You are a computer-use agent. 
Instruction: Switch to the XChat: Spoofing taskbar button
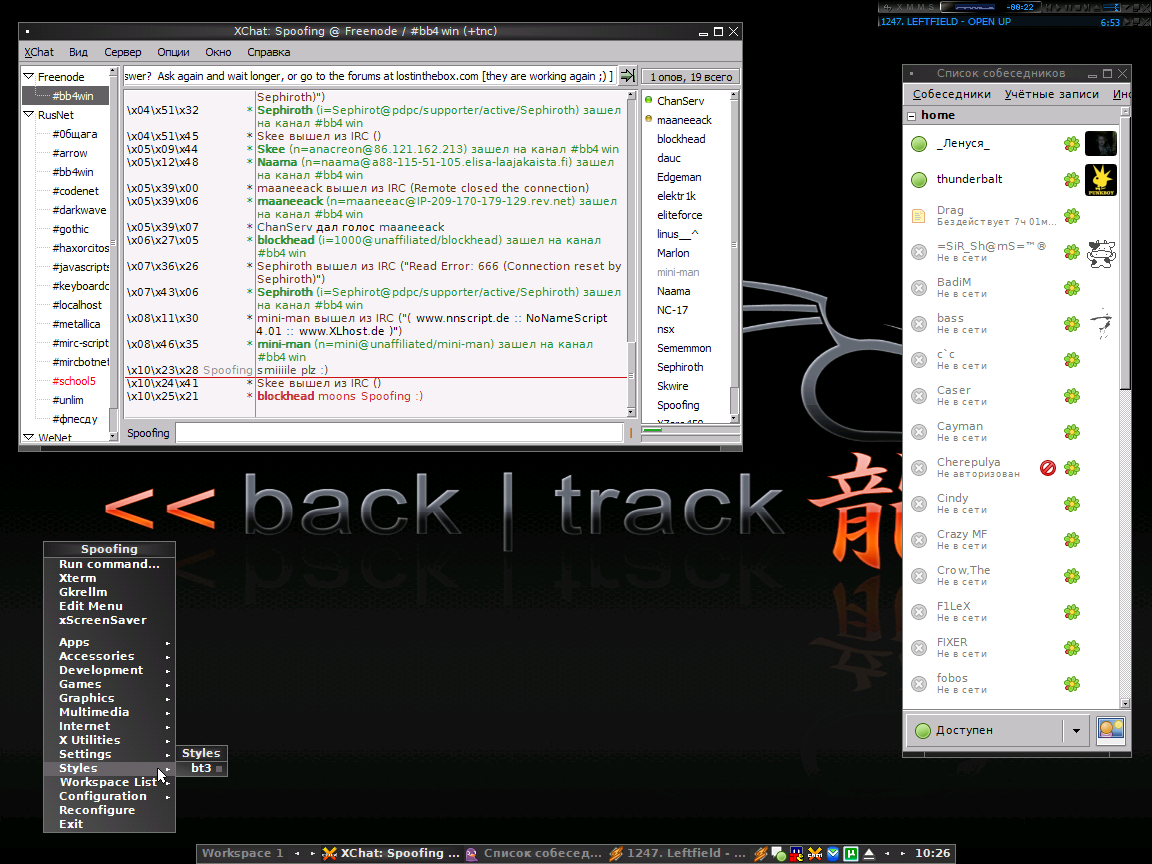point(393,854)
